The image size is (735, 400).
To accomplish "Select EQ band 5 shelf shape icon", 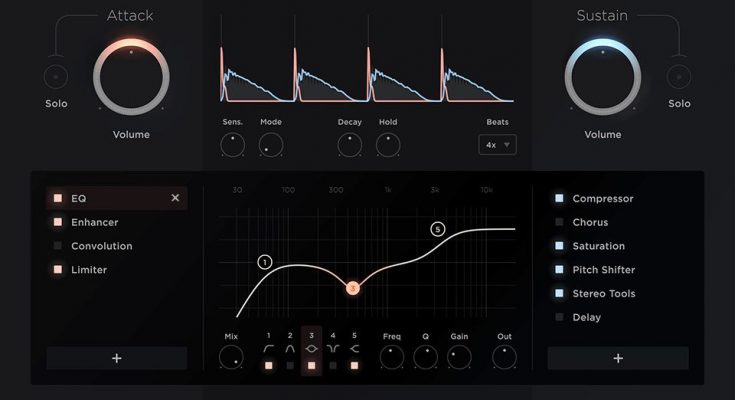I will [x=354, y=349].
